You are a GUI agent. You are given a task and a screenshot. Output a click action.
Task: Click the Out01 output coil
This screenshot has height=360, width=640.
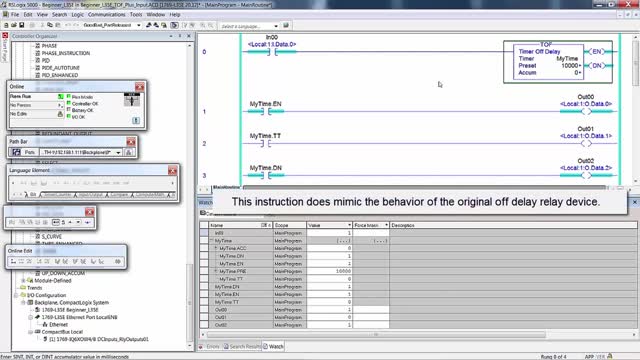click(586, 143)
